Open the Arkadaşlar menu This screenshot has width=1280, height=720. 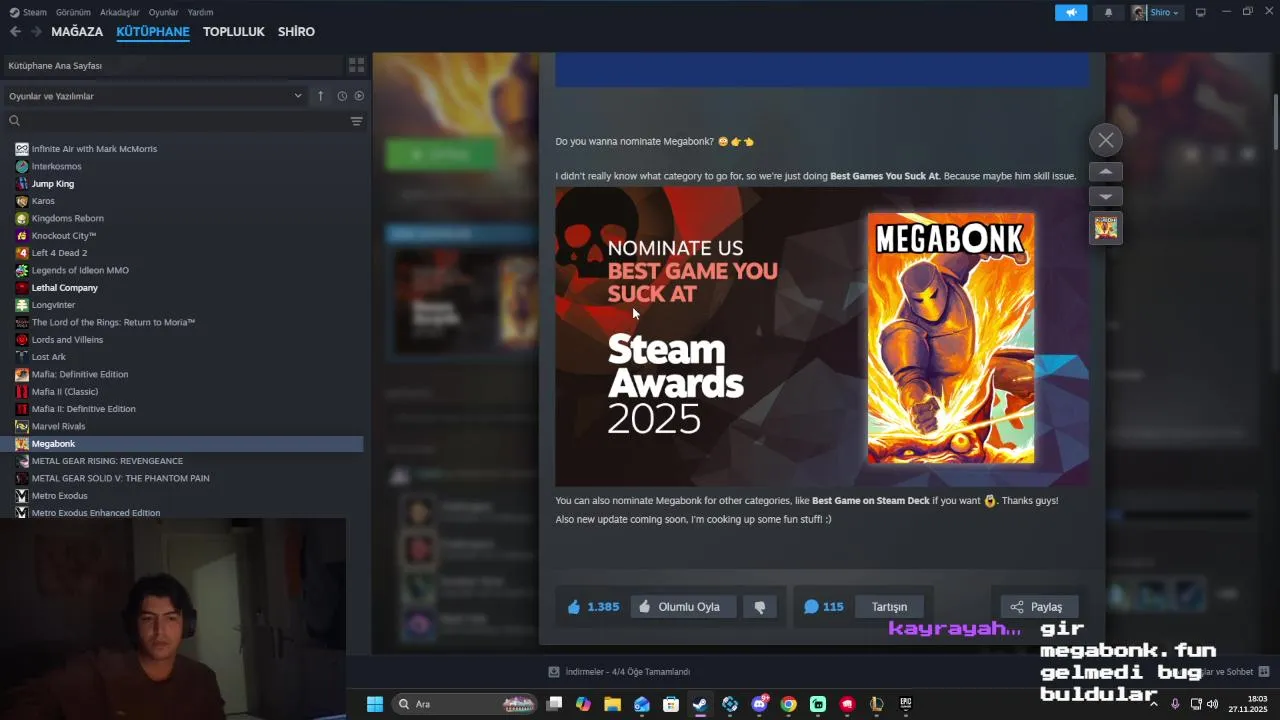click(120, 12)
